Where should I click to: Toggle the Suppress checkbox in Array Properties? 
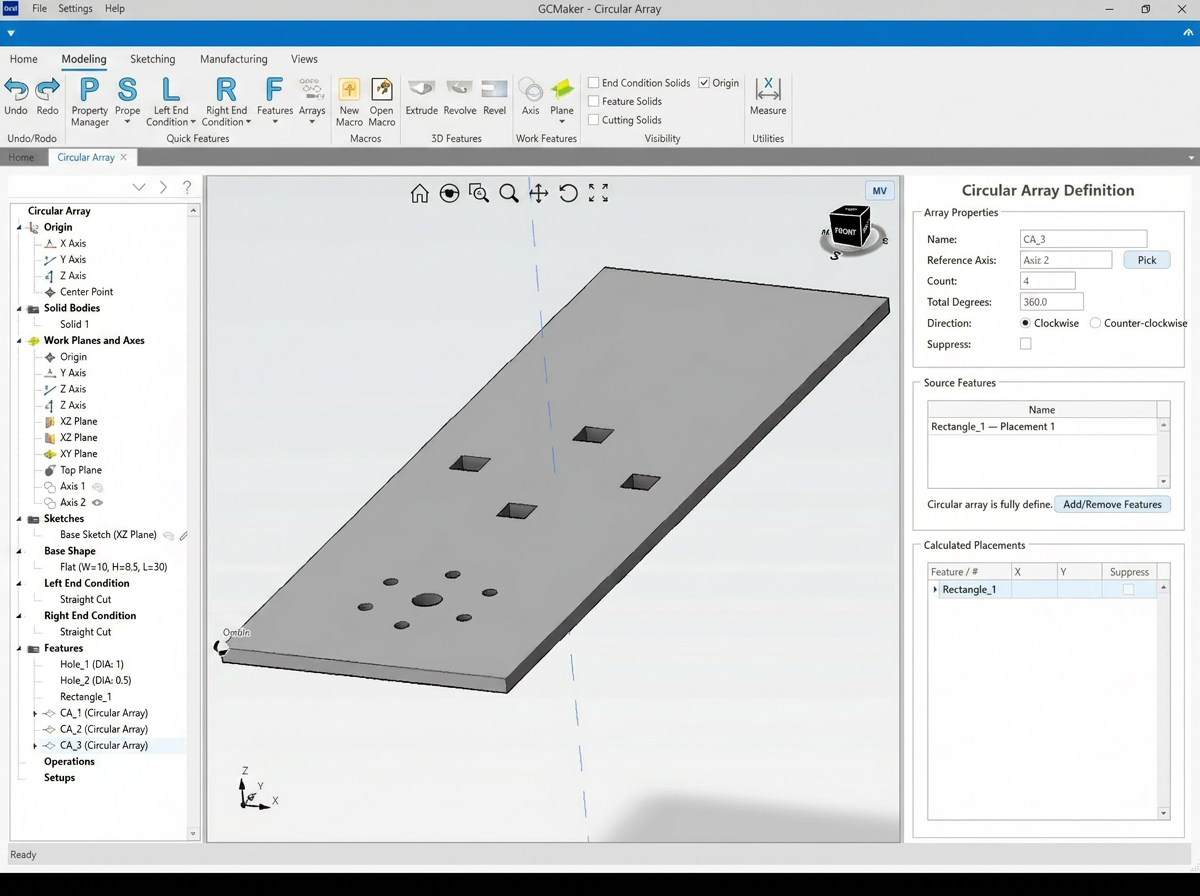(1025, 344)
